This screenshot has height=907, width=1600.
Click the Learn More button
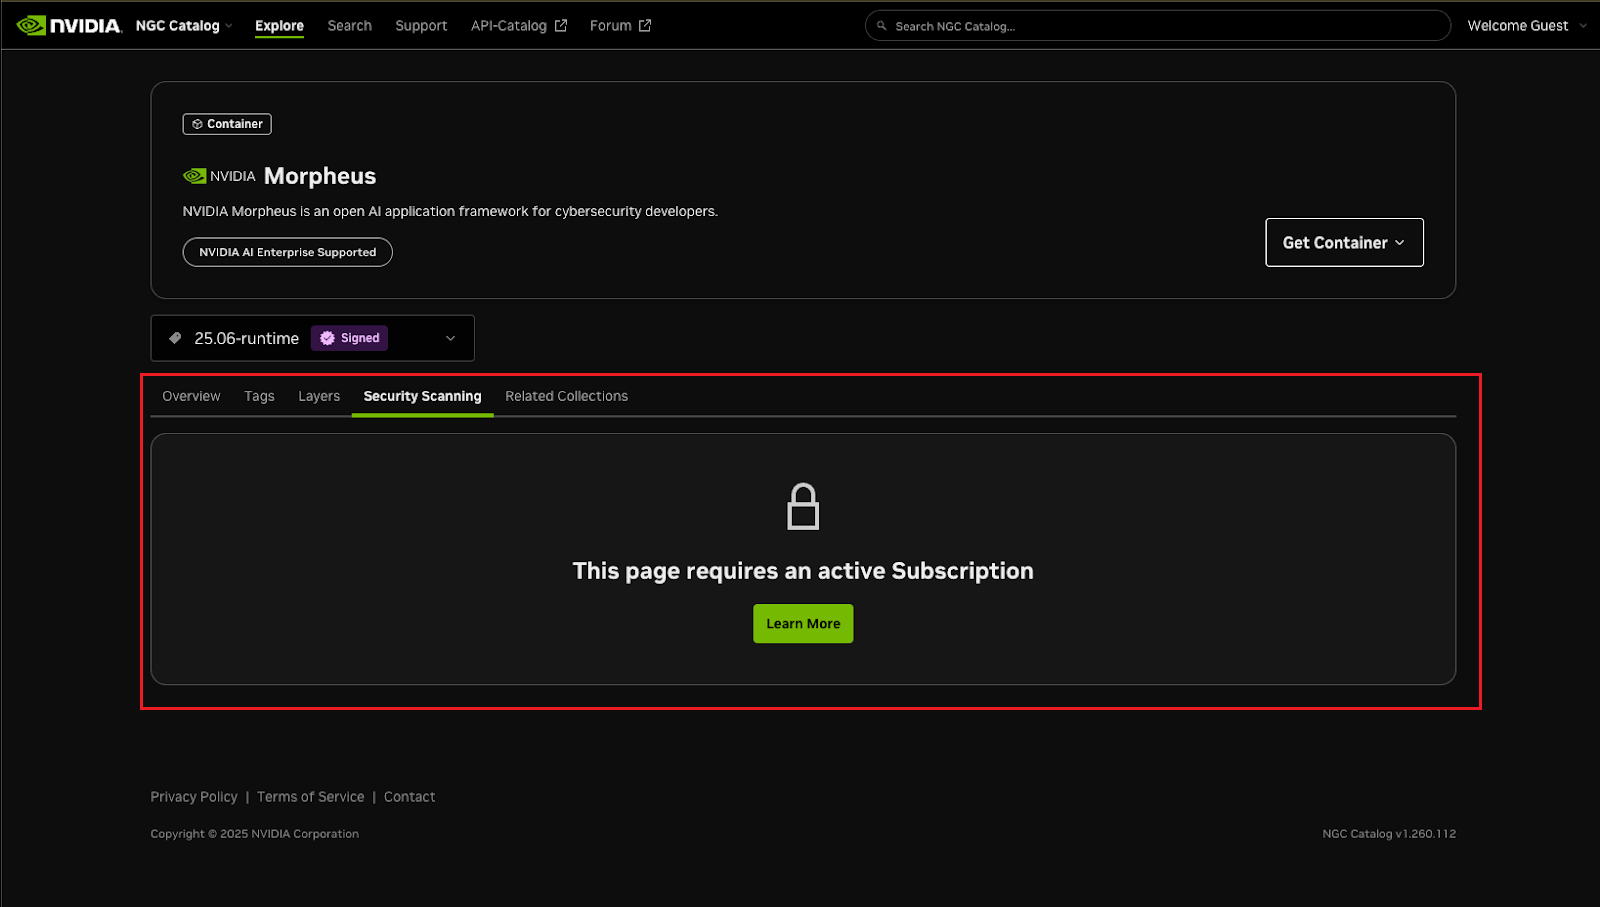803,623
